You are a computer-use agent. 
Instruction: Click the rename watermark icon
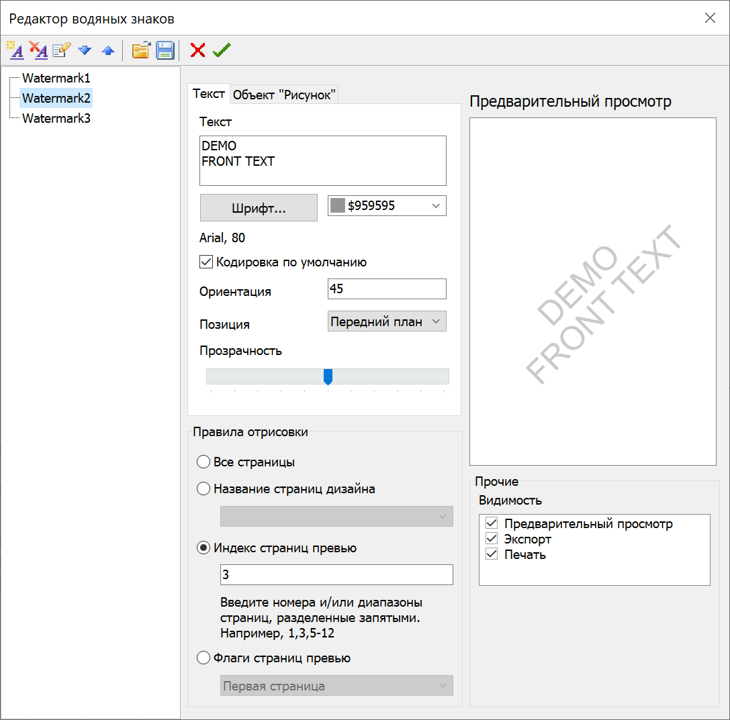coord(62,50)
